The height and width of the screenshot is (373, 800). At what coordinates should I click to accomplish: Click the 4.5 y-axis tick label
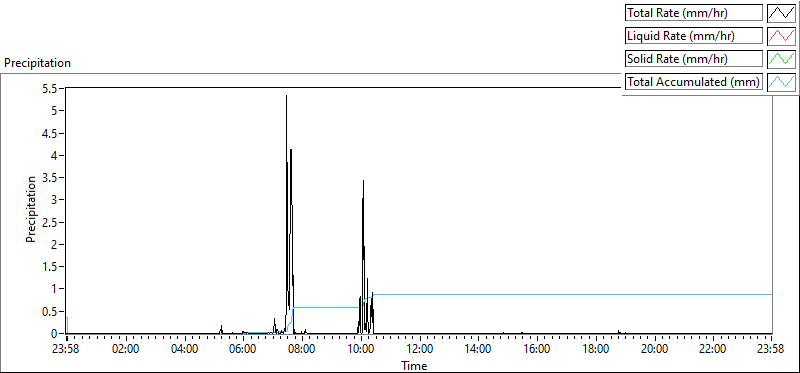(x=49, y=133)
